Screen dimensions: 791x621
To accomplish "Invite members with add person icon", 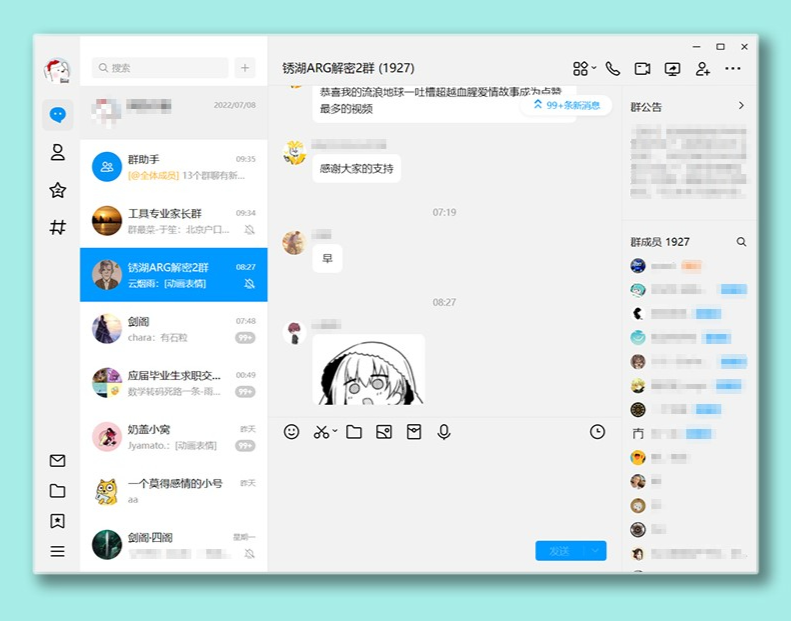I will pyautogui.click(x=703, y=69).
